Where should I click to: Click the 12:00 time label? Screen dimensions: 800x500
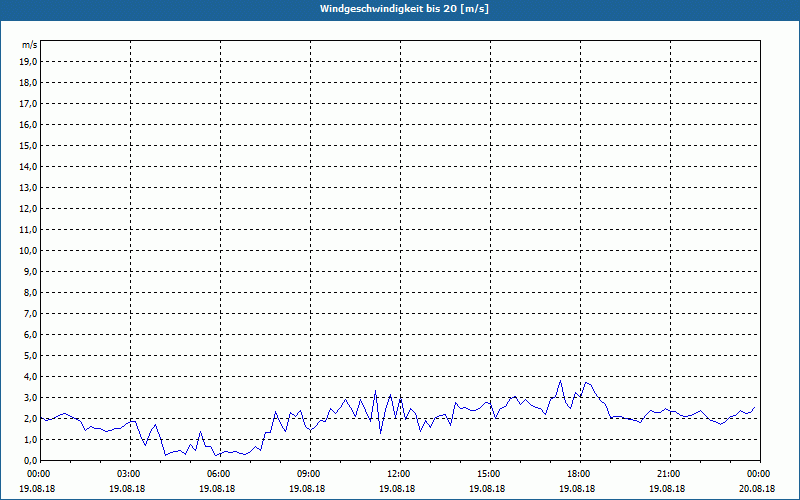point(401,474)
